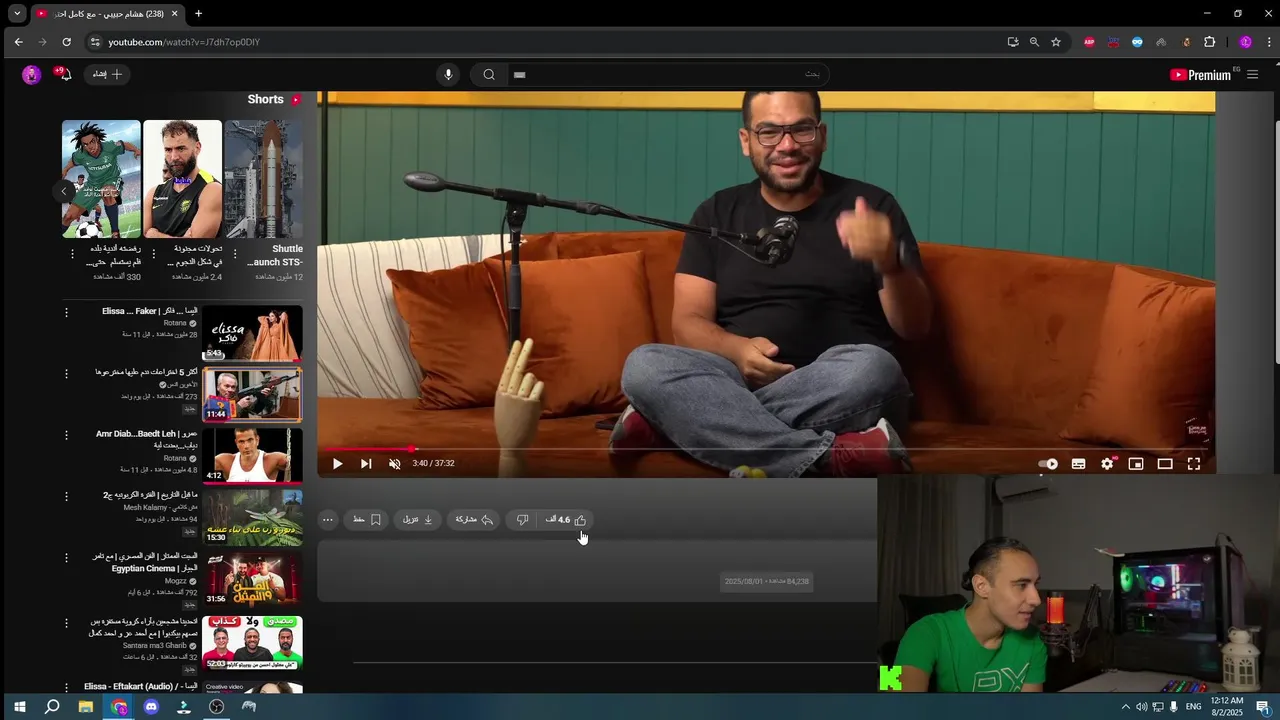Open options for 11:44 inventions video
Viewport: 1280px width, 720px height.
click(x=67, y=374)
